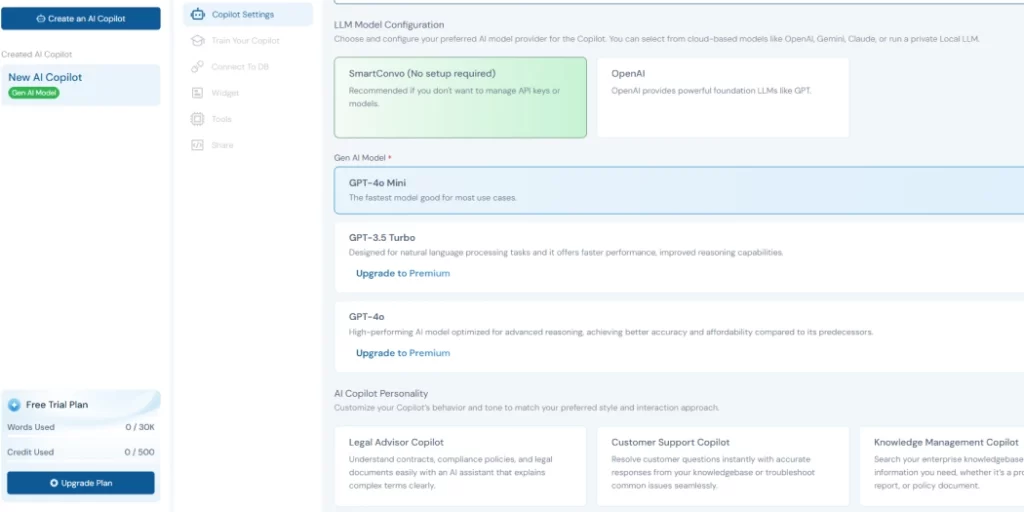Click the Upgrade Plan button
The height and width of the screenshot is (512, 1024).
pyautogui.click(x=81, y=483)
